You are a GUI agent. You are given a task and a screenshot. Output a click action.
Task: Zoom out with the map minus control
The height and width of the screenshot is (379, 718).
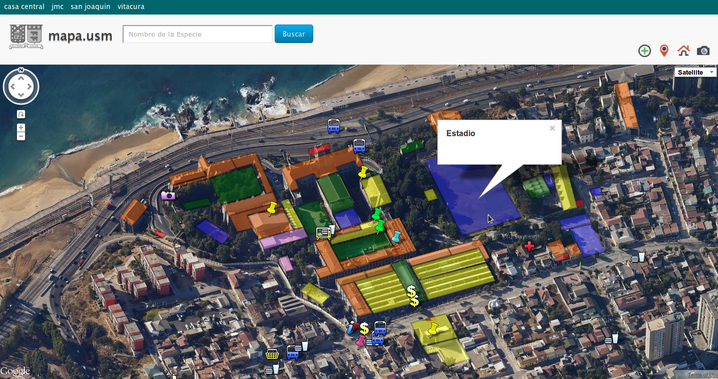point(21,136)
